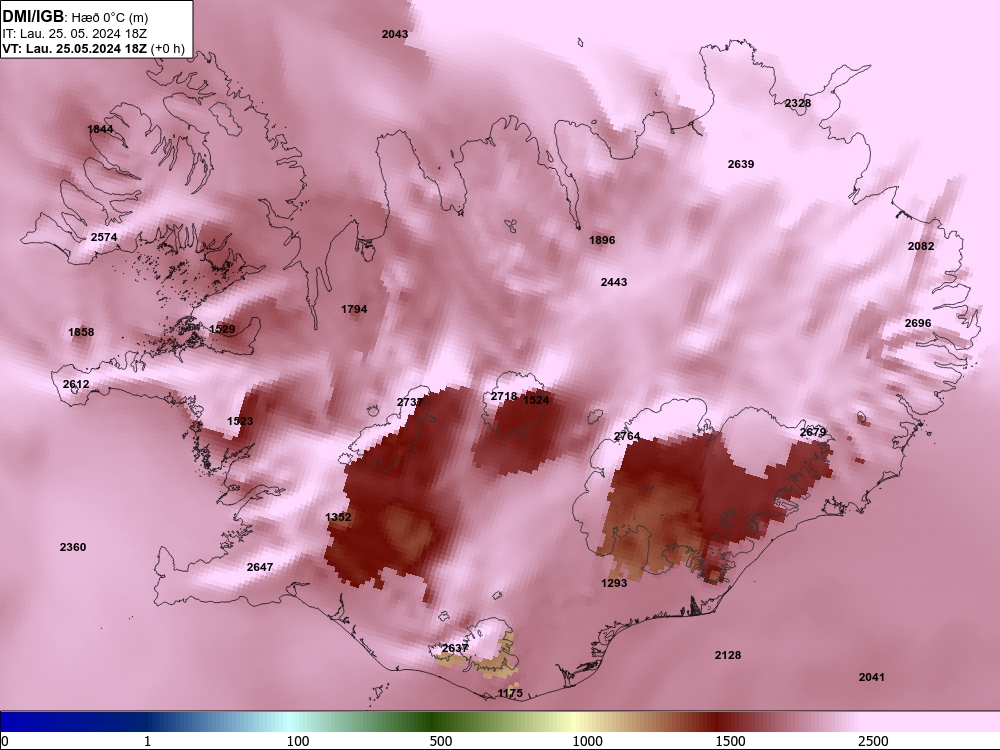
Task: Click the 1794 height label
Action: click(x=354, y=309)
